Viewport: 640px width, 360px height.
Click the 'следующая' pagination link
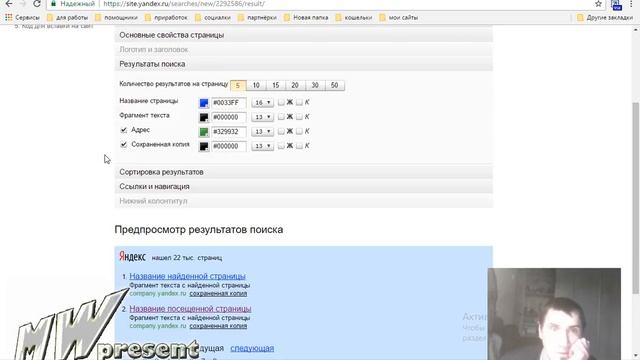(x=252, y=349)
